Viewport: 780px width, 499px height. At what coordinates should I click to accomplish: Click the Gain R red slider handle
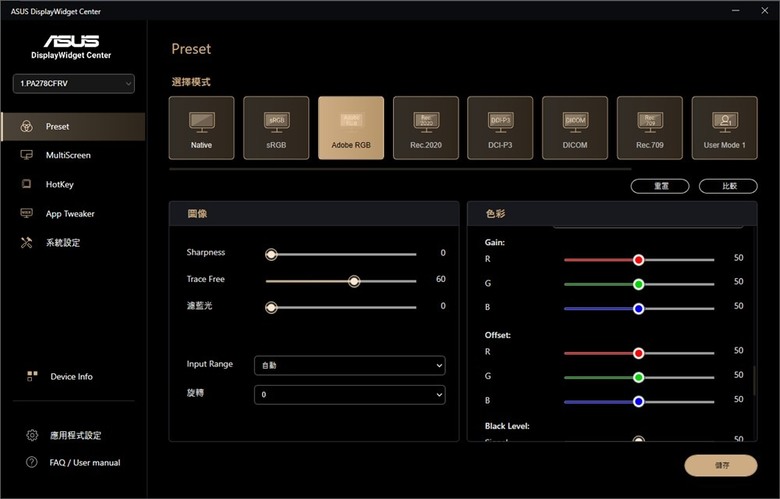[639, 260]
